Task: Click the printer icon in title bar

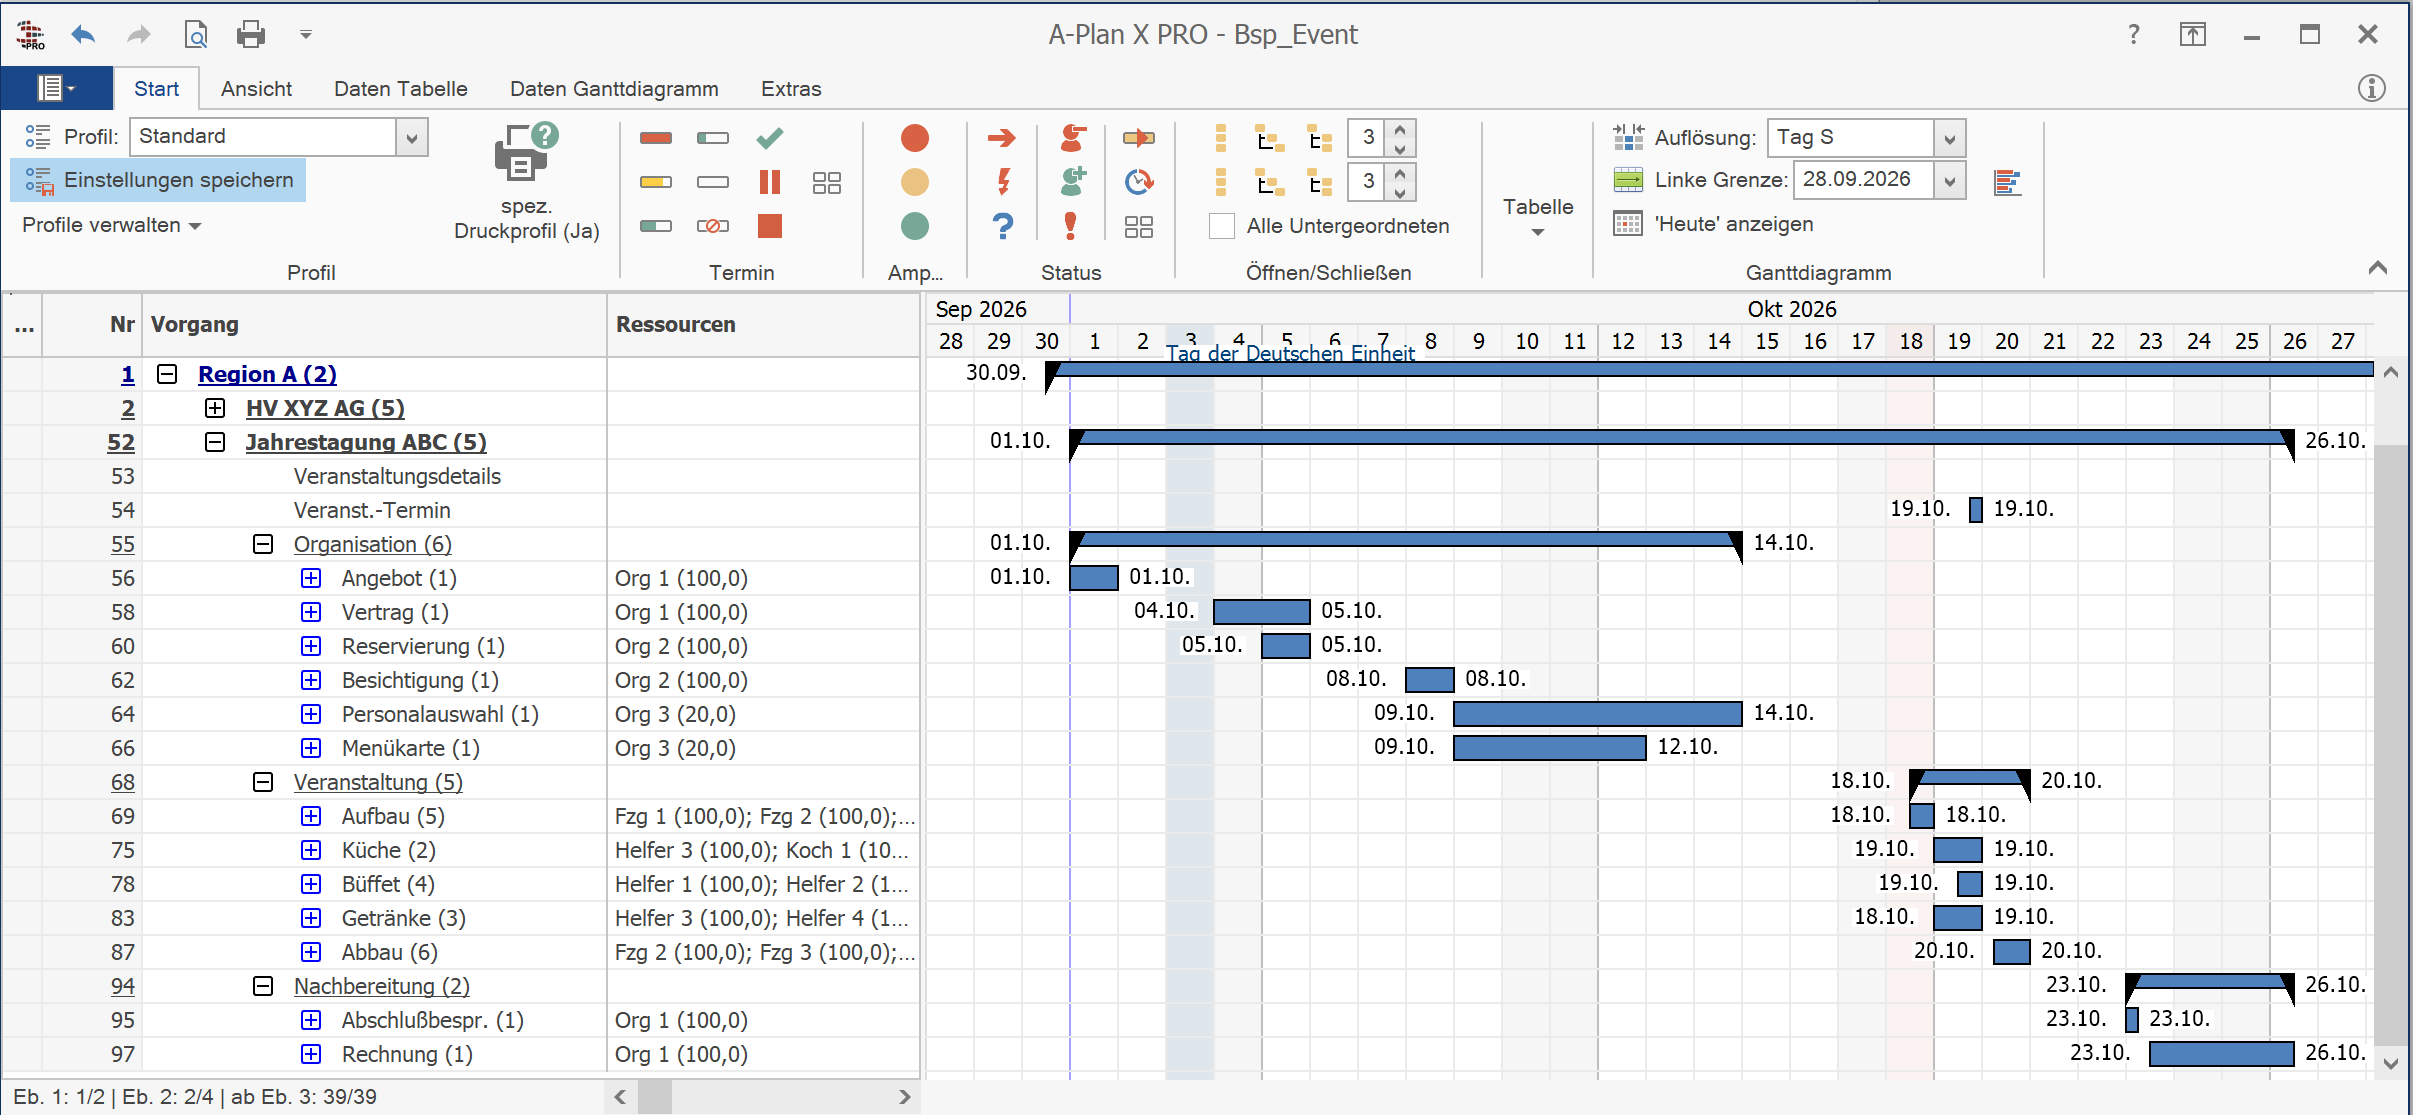Action: [251, 35]
